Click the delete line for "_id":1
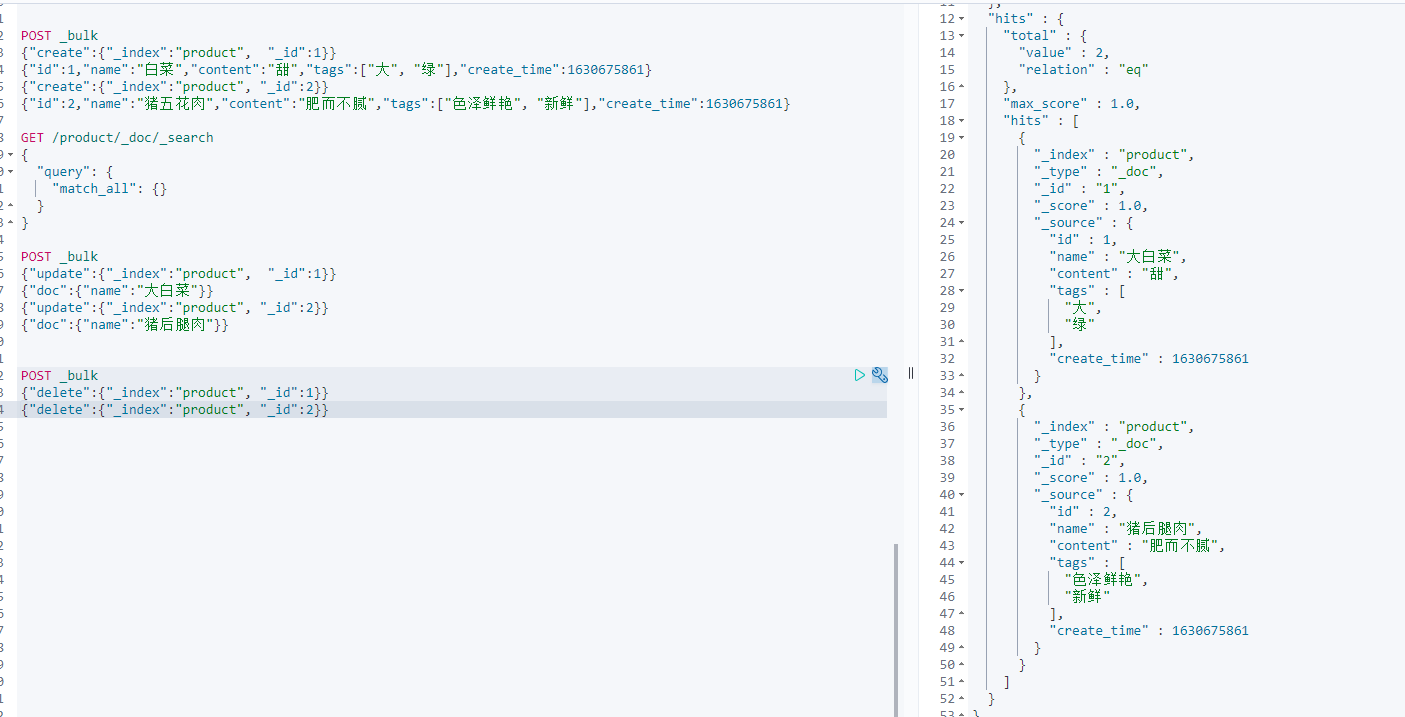The width and height of the screenshot is (1405, 717). click(174, 392)
